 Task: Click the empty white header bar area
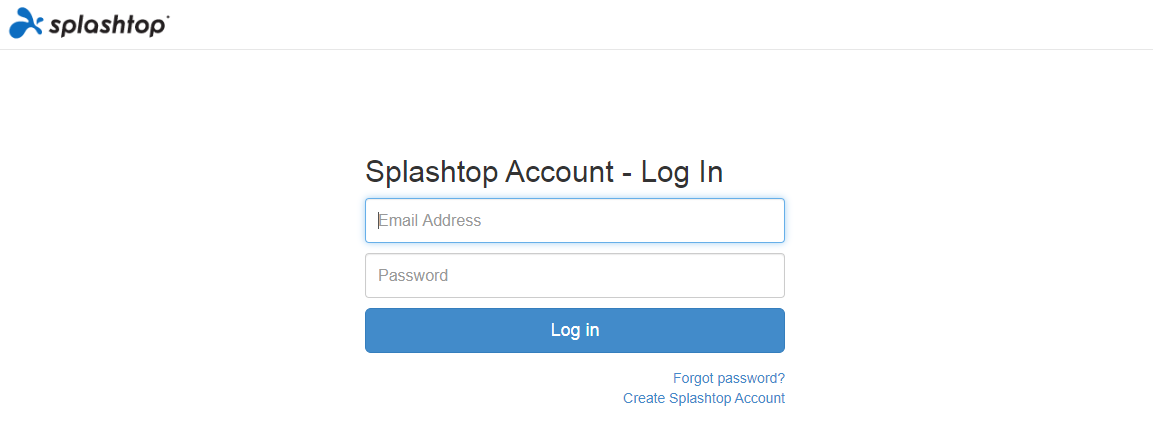[x=650, y=24]
